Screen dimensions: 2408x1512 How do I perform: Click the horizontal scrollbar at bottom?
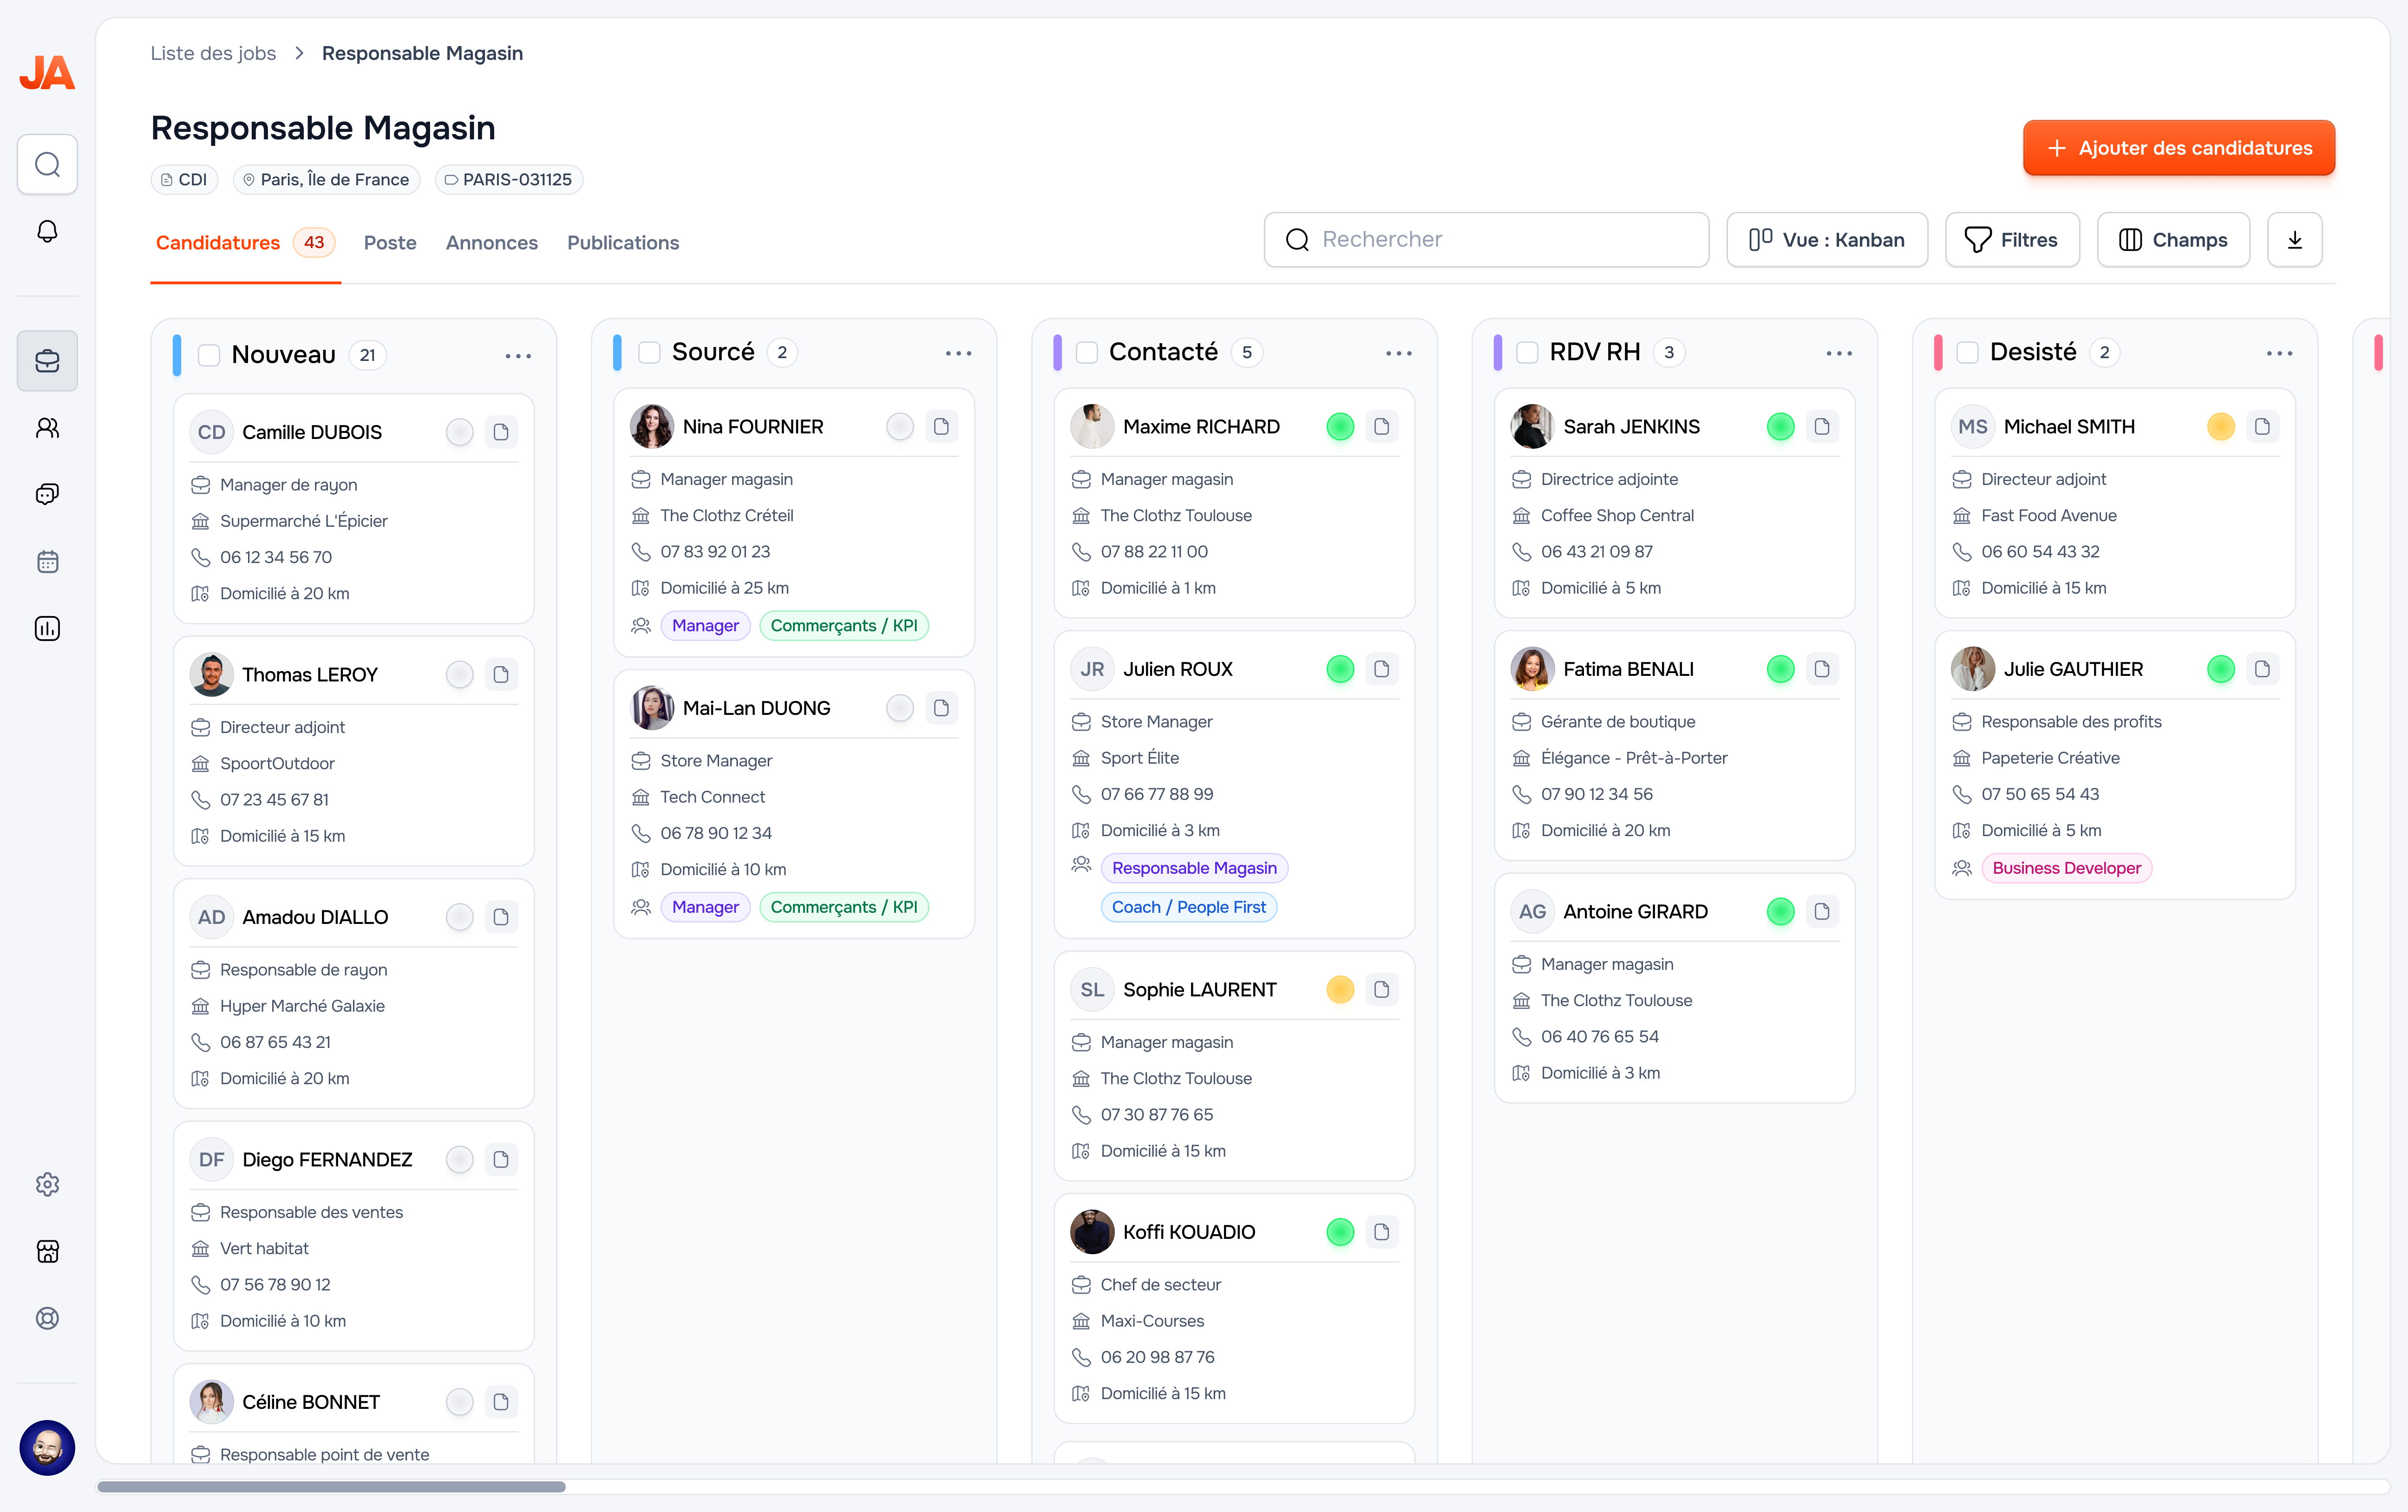coord(331,1487)
